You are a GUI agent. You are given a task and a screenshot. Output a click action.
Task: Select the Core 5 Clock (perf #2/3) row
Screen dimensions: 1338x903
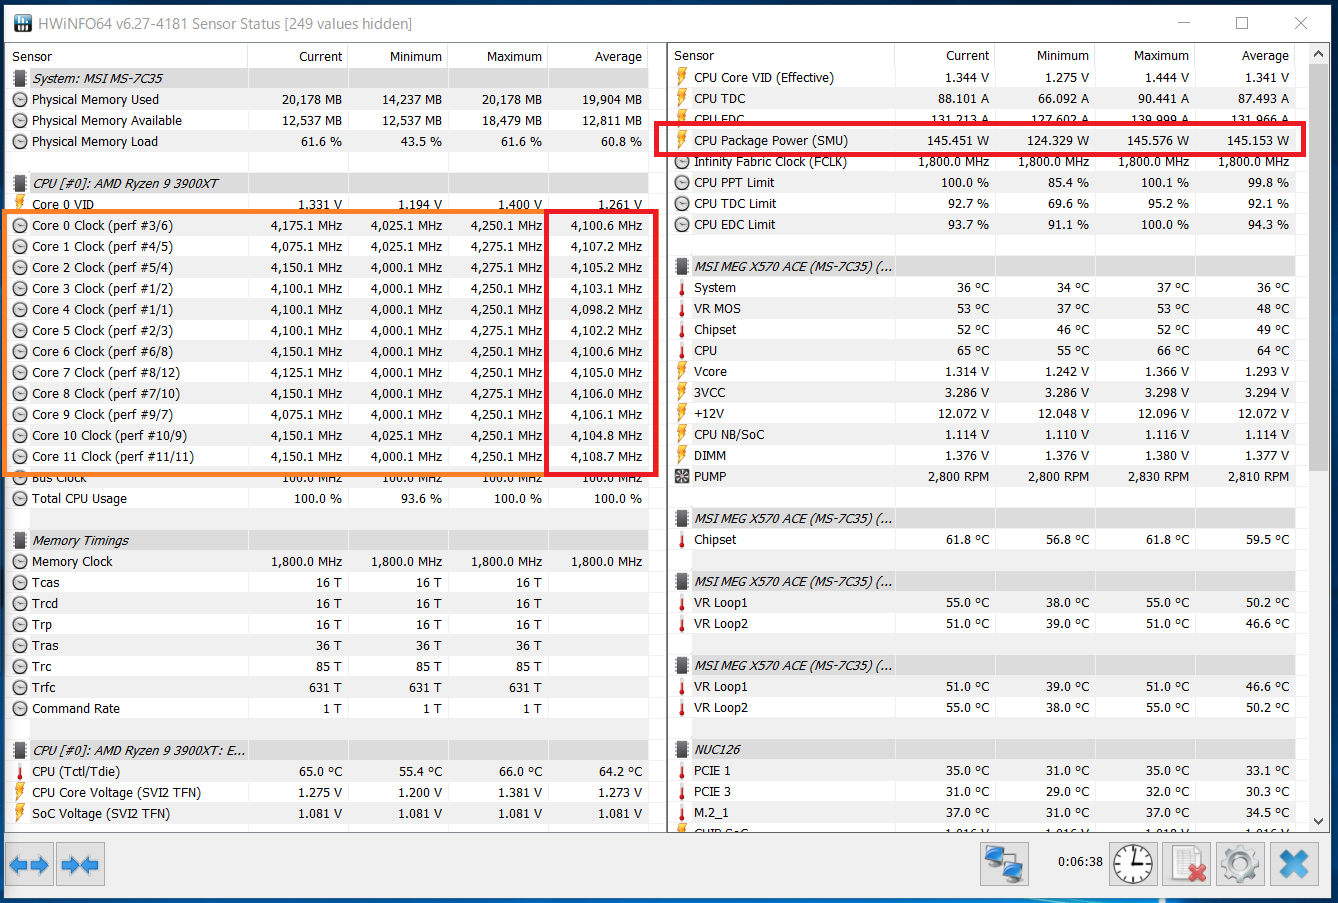326,330
